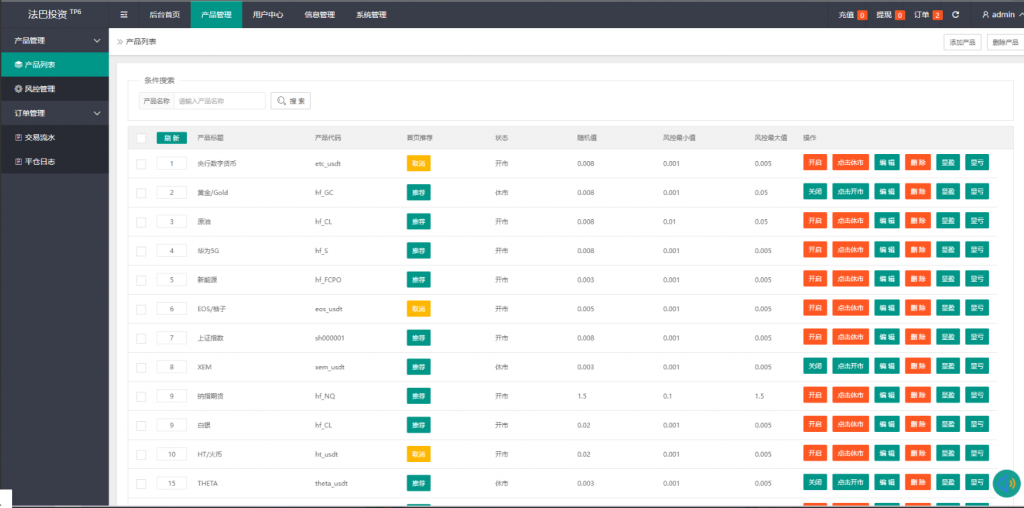Open 风控管理 in the sidebar
1024x508 pixels.
point(54,89)
